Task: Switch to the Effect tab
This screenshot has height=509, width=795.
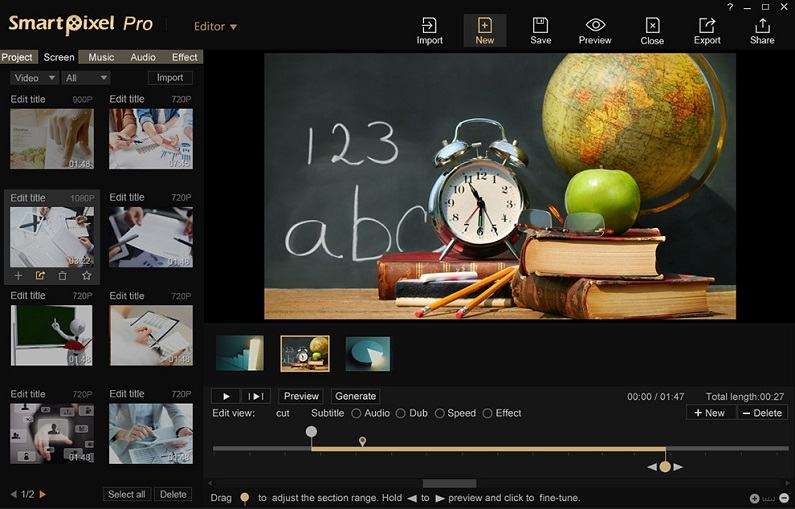Action: 184,57
